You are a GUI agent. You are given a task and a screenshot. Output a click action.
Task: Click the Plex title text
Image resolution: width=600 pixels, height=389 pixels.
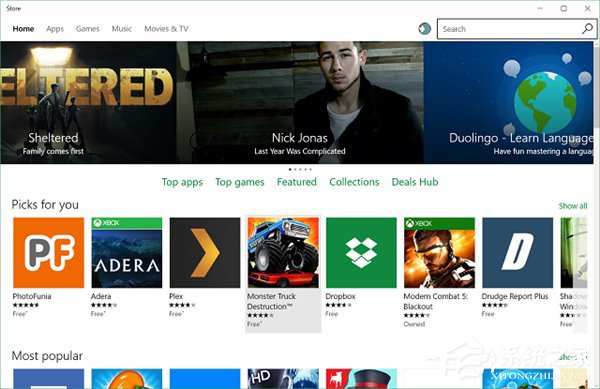point(176,296)
